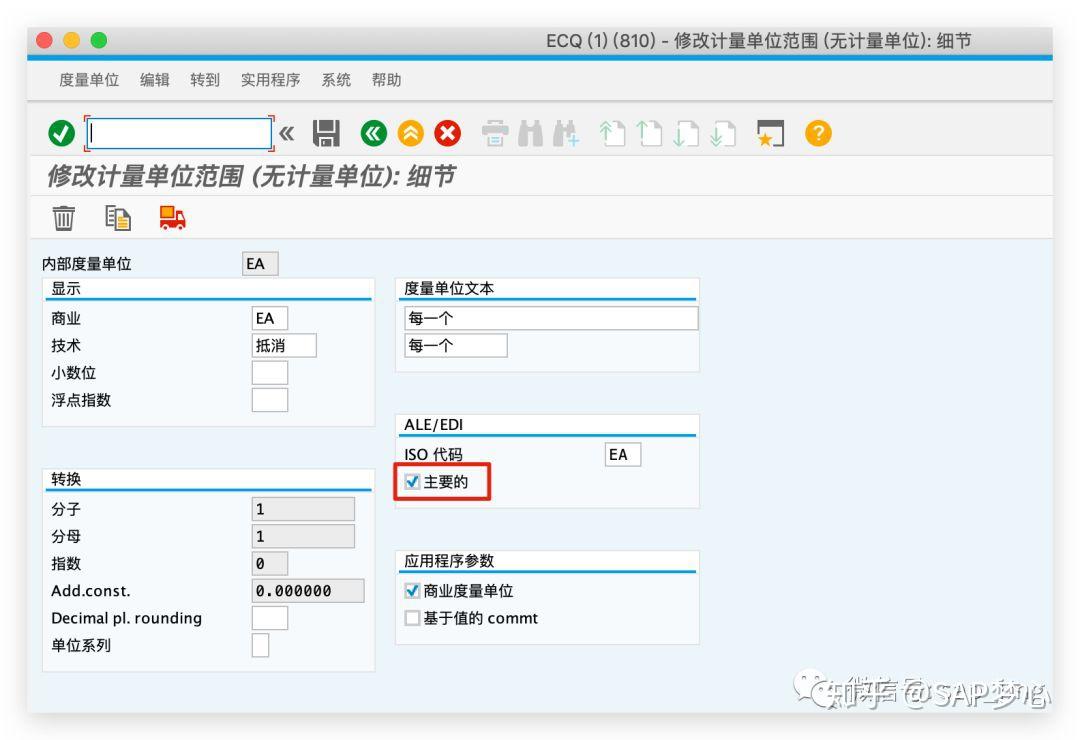Click the 分母 field
Image resolution: width=1080 pixels, height=740 pixels.
click(304, 536)
